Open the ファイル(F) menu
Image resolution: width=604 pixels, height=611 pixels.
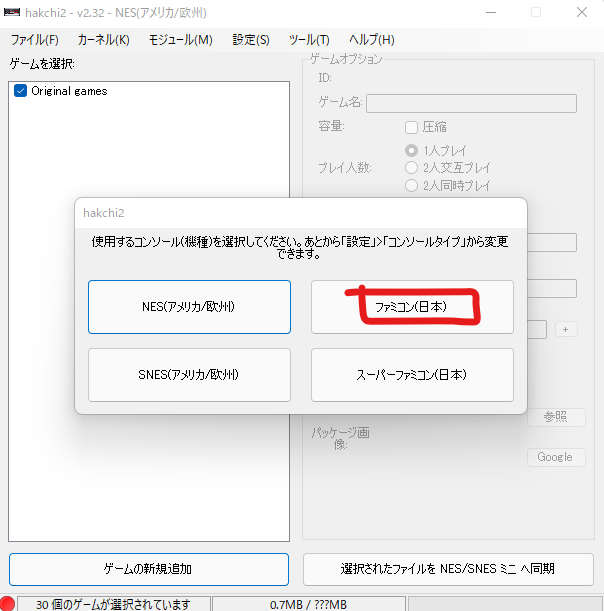34,40
